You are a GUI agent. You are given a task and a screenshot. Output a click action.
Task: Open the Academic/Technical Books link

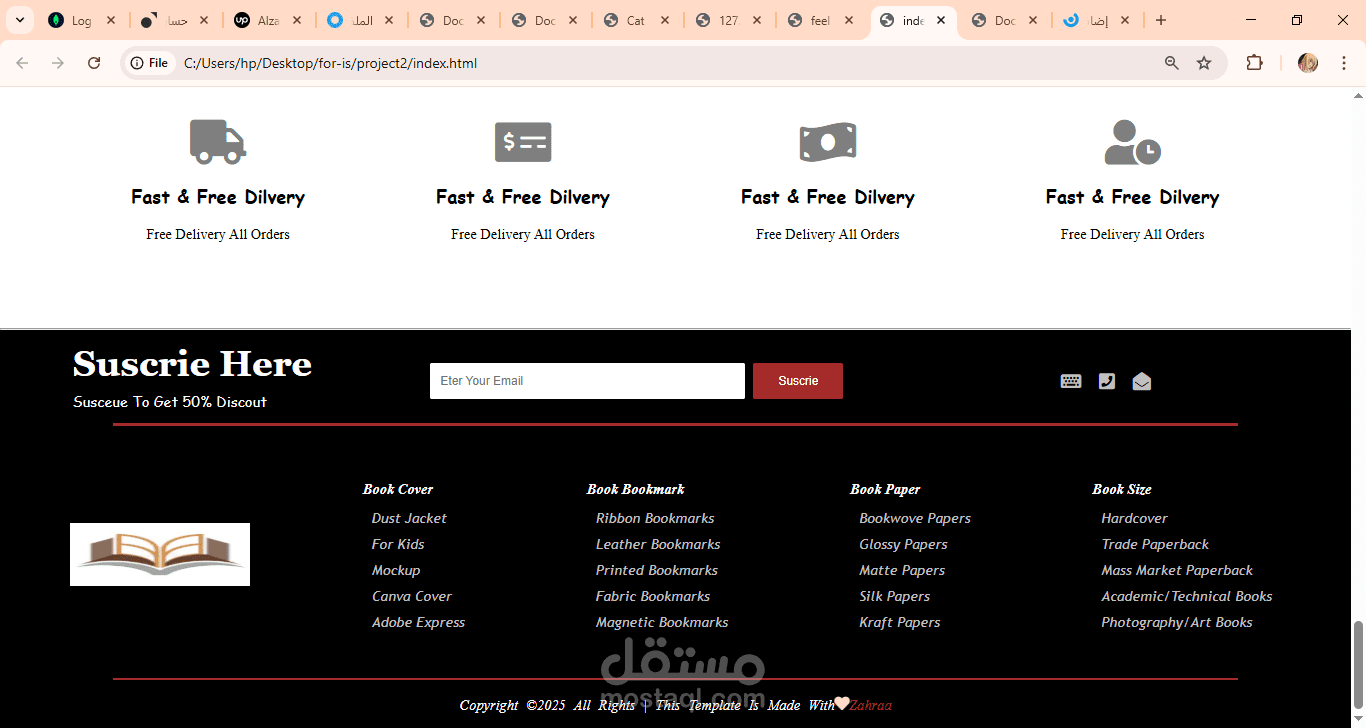click(1187, 596)
